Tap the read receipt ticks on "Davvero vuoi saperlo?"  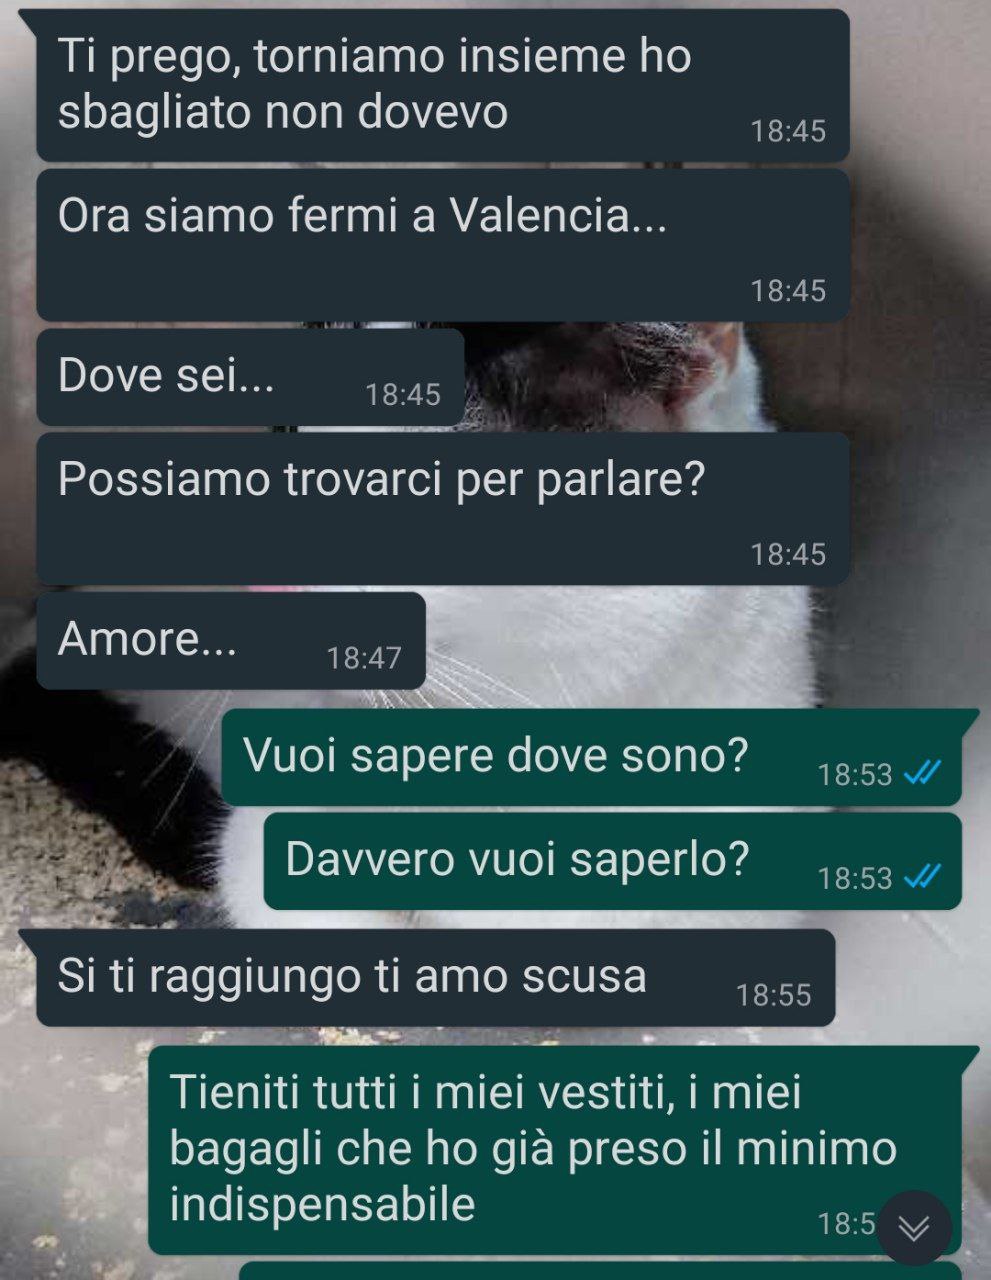point(921,877)
